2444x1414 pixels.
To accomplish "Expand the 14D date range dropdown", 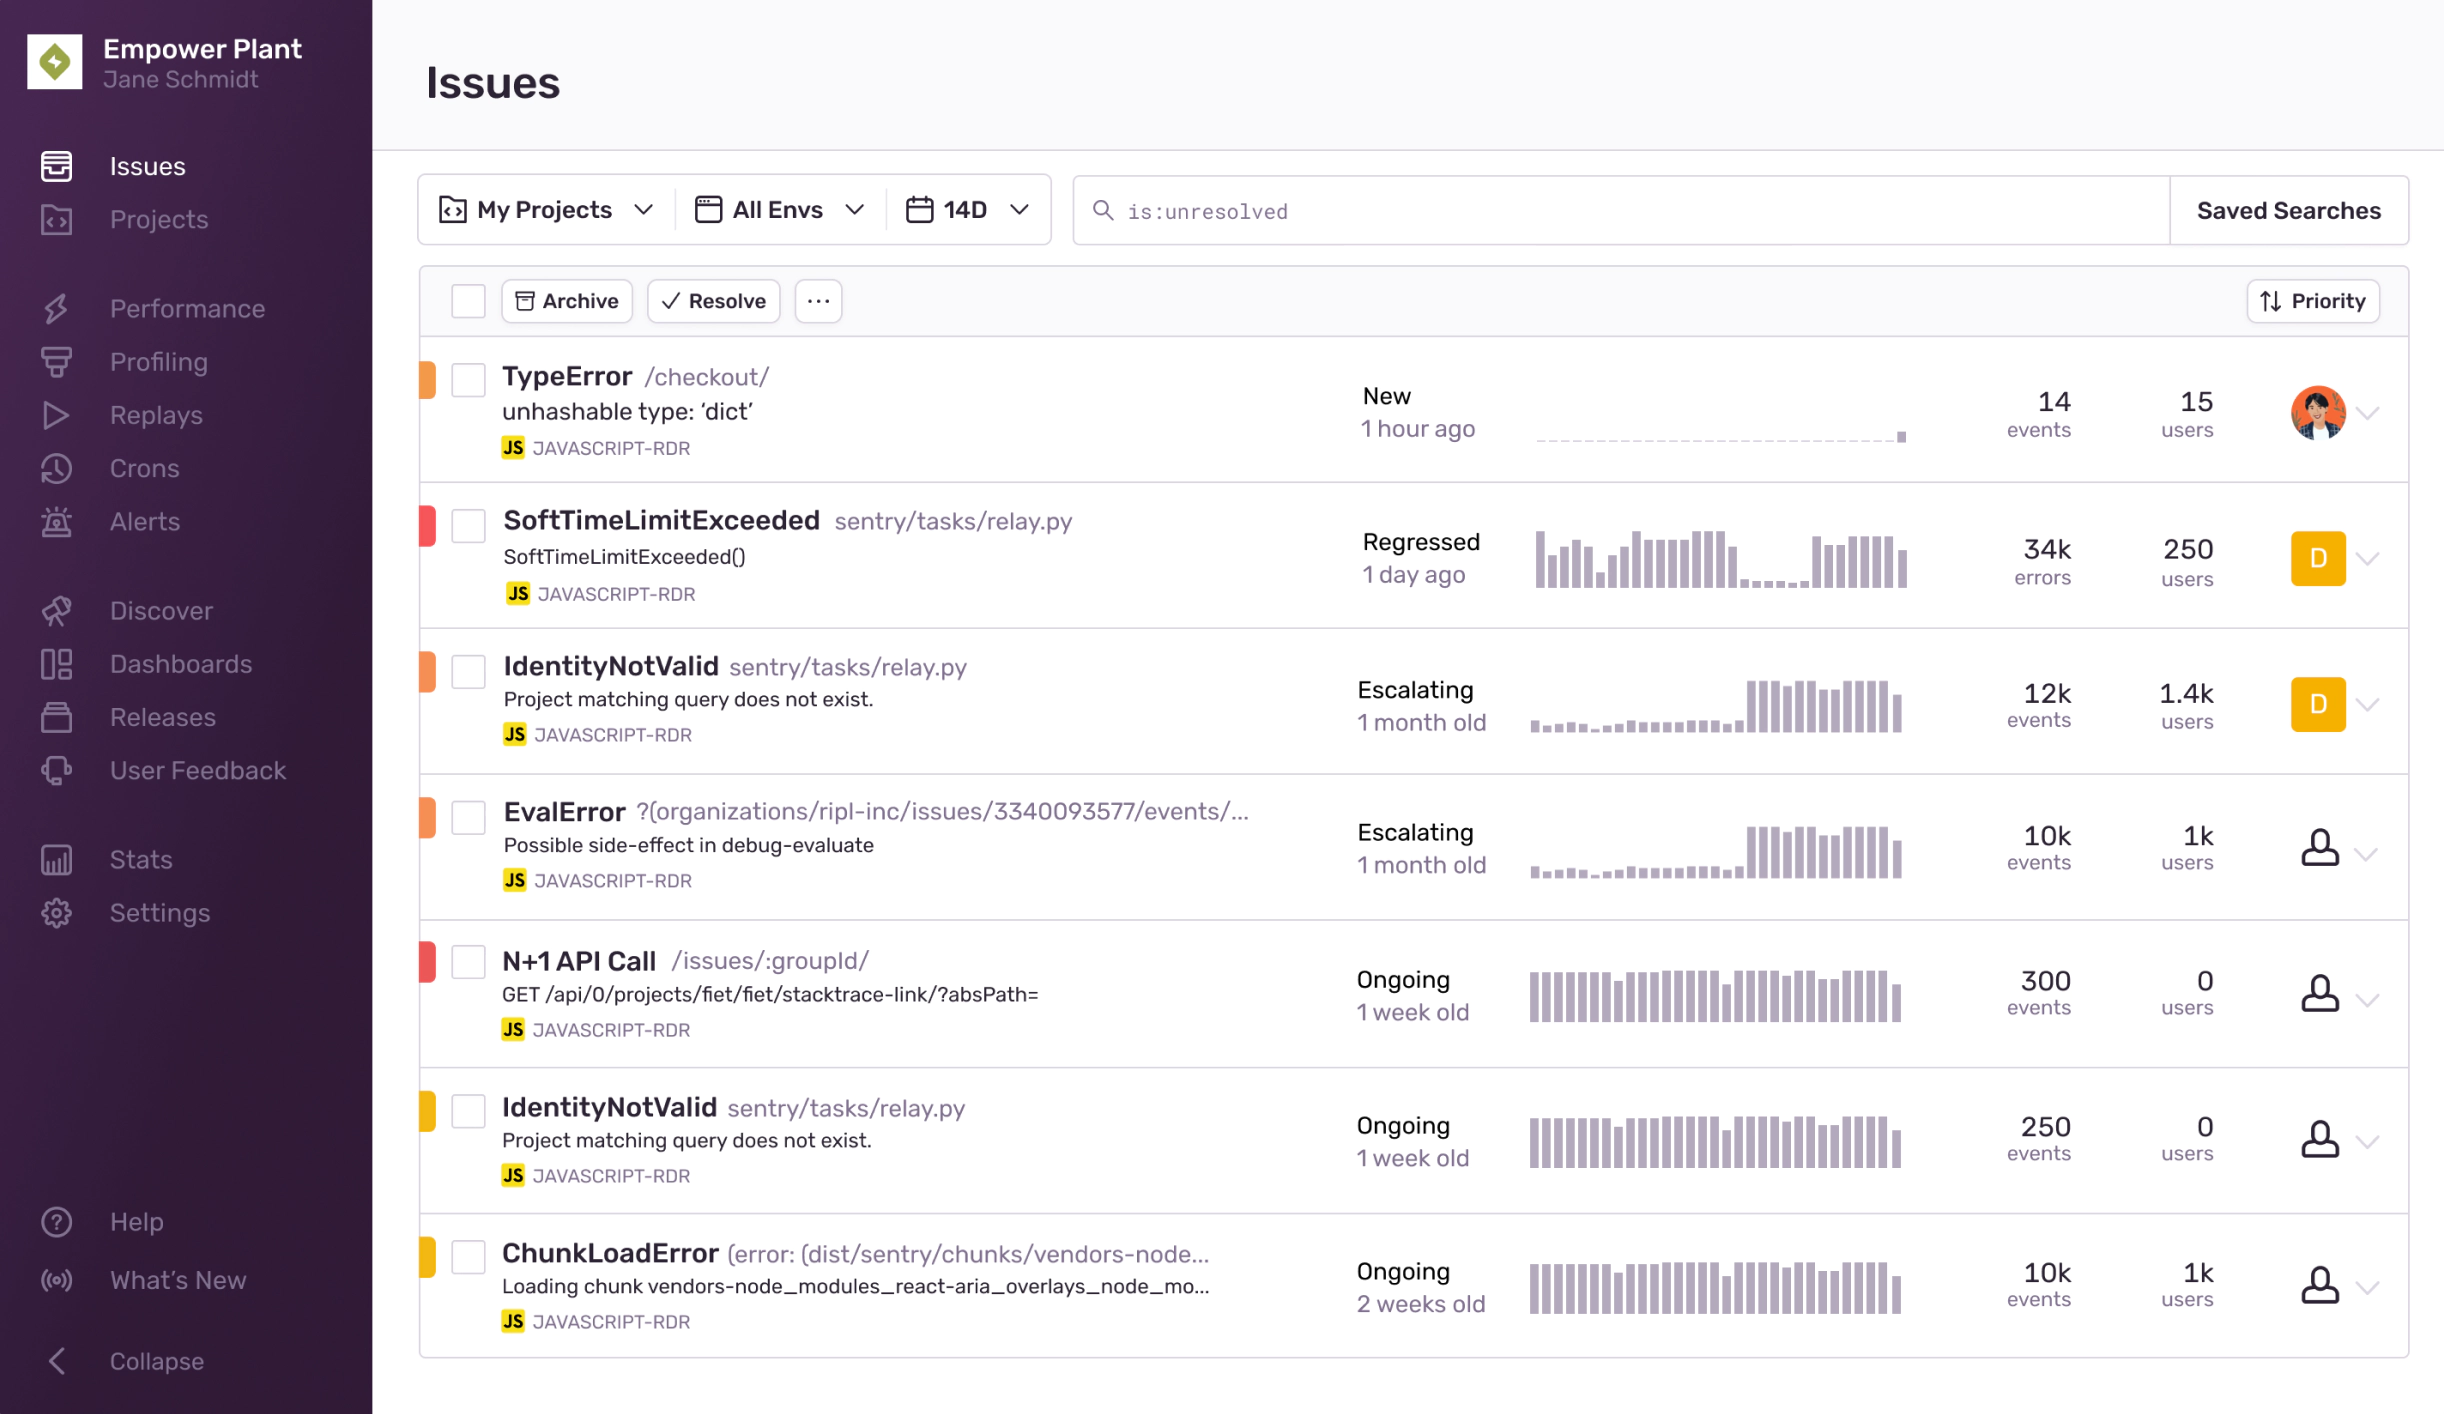I will tap(967, 210).
